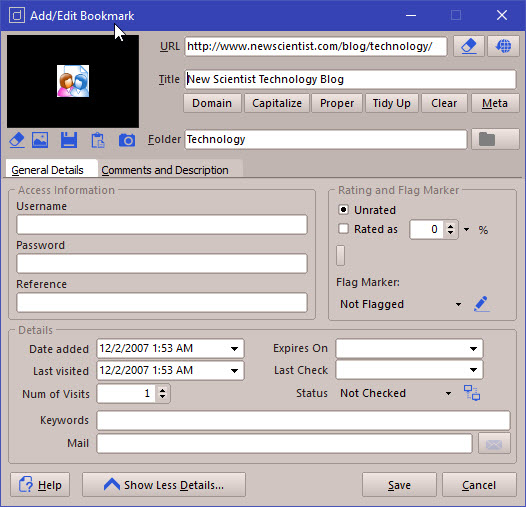Open the Date added date picker
The image size is (526, 507).
click(x=234, y=349)
